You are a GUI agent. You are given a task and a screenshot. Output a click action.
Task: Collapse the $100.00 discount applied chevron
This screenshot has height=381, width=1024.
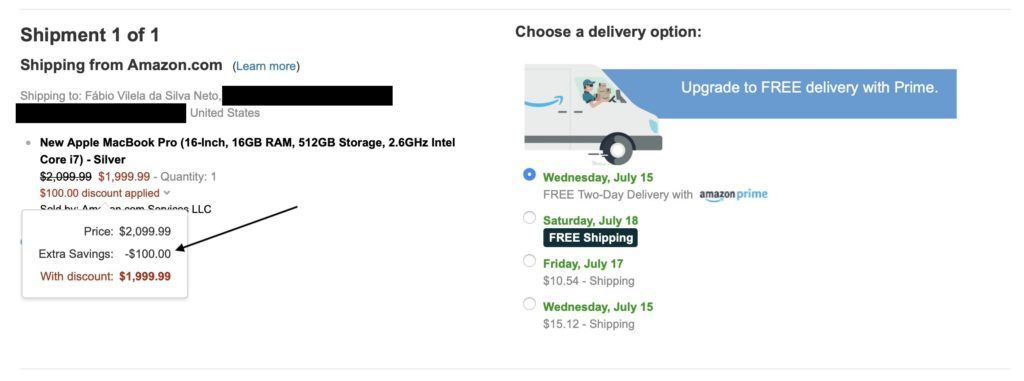click(167, 193)
